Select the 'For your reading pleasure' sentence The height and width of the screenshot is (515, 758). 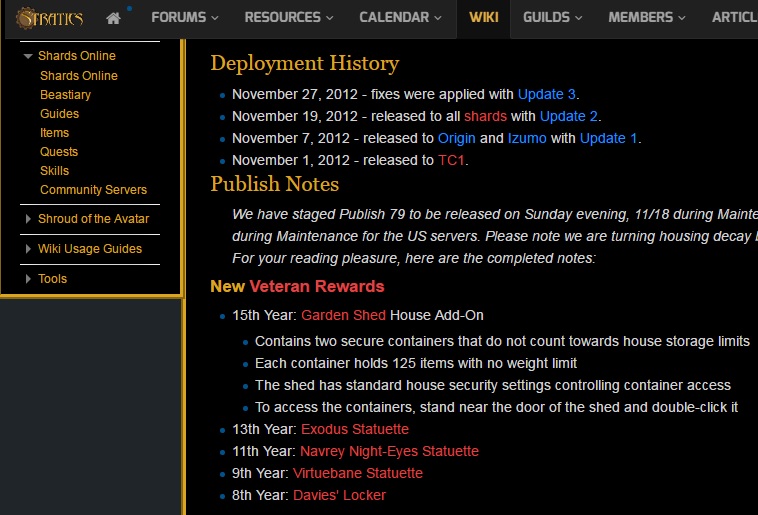click(x=413, y=259)
